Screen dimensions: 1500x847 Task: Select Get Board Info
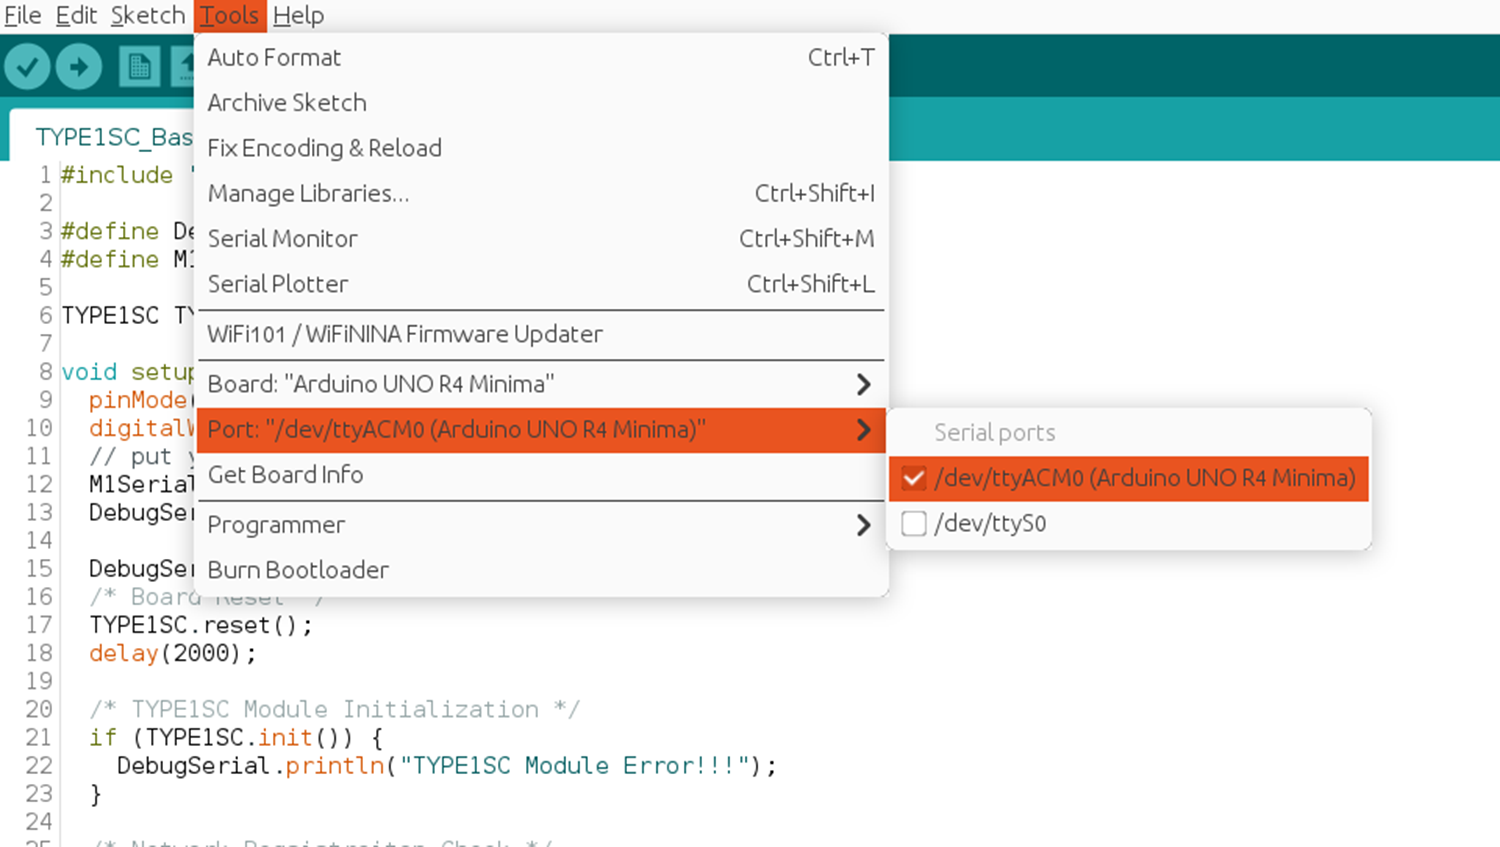(541, 475)
